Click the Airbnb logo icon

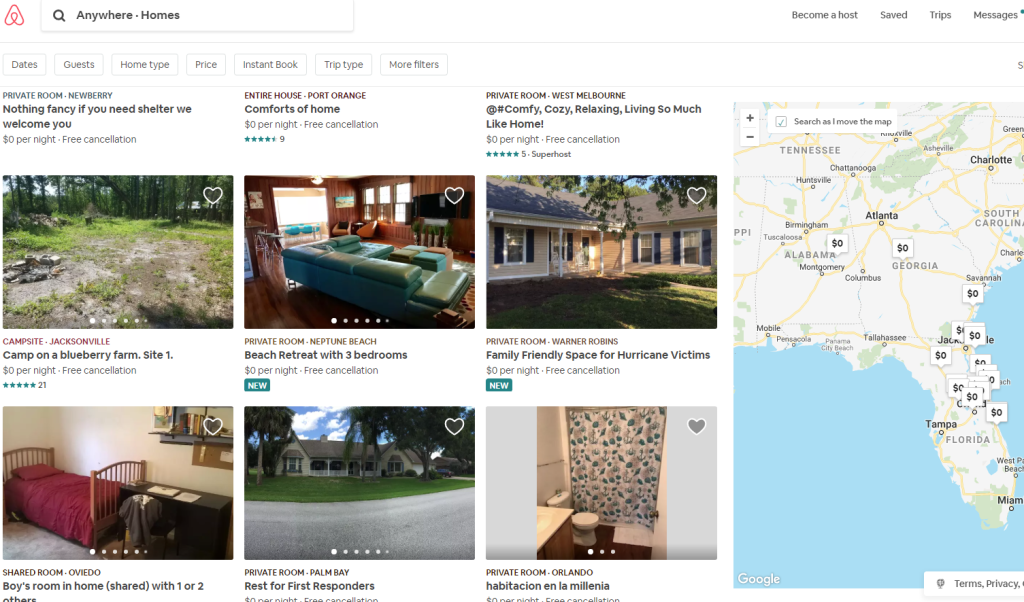click(14, 15)
